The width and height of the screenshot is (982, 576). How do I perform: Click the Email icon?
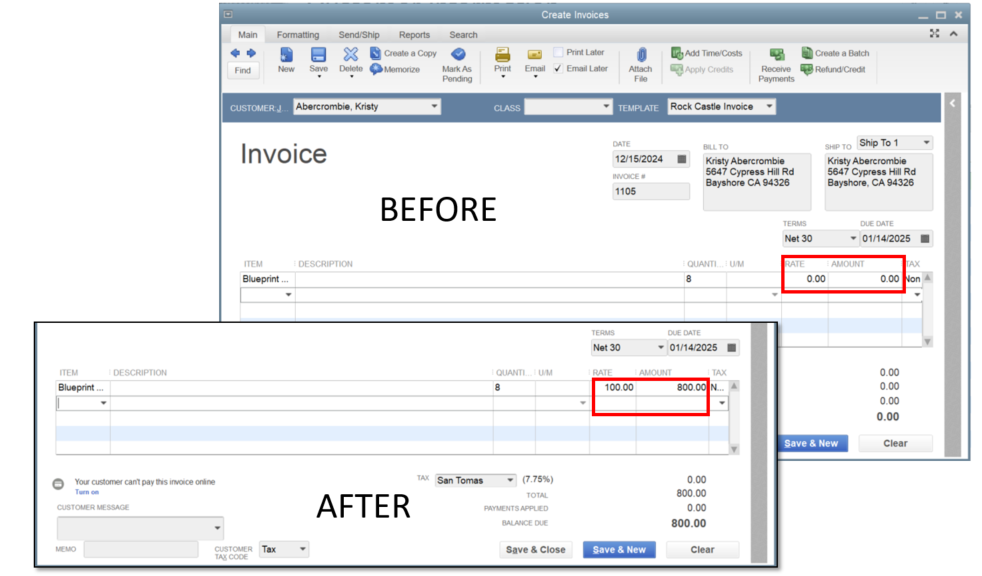pos(535,55)
